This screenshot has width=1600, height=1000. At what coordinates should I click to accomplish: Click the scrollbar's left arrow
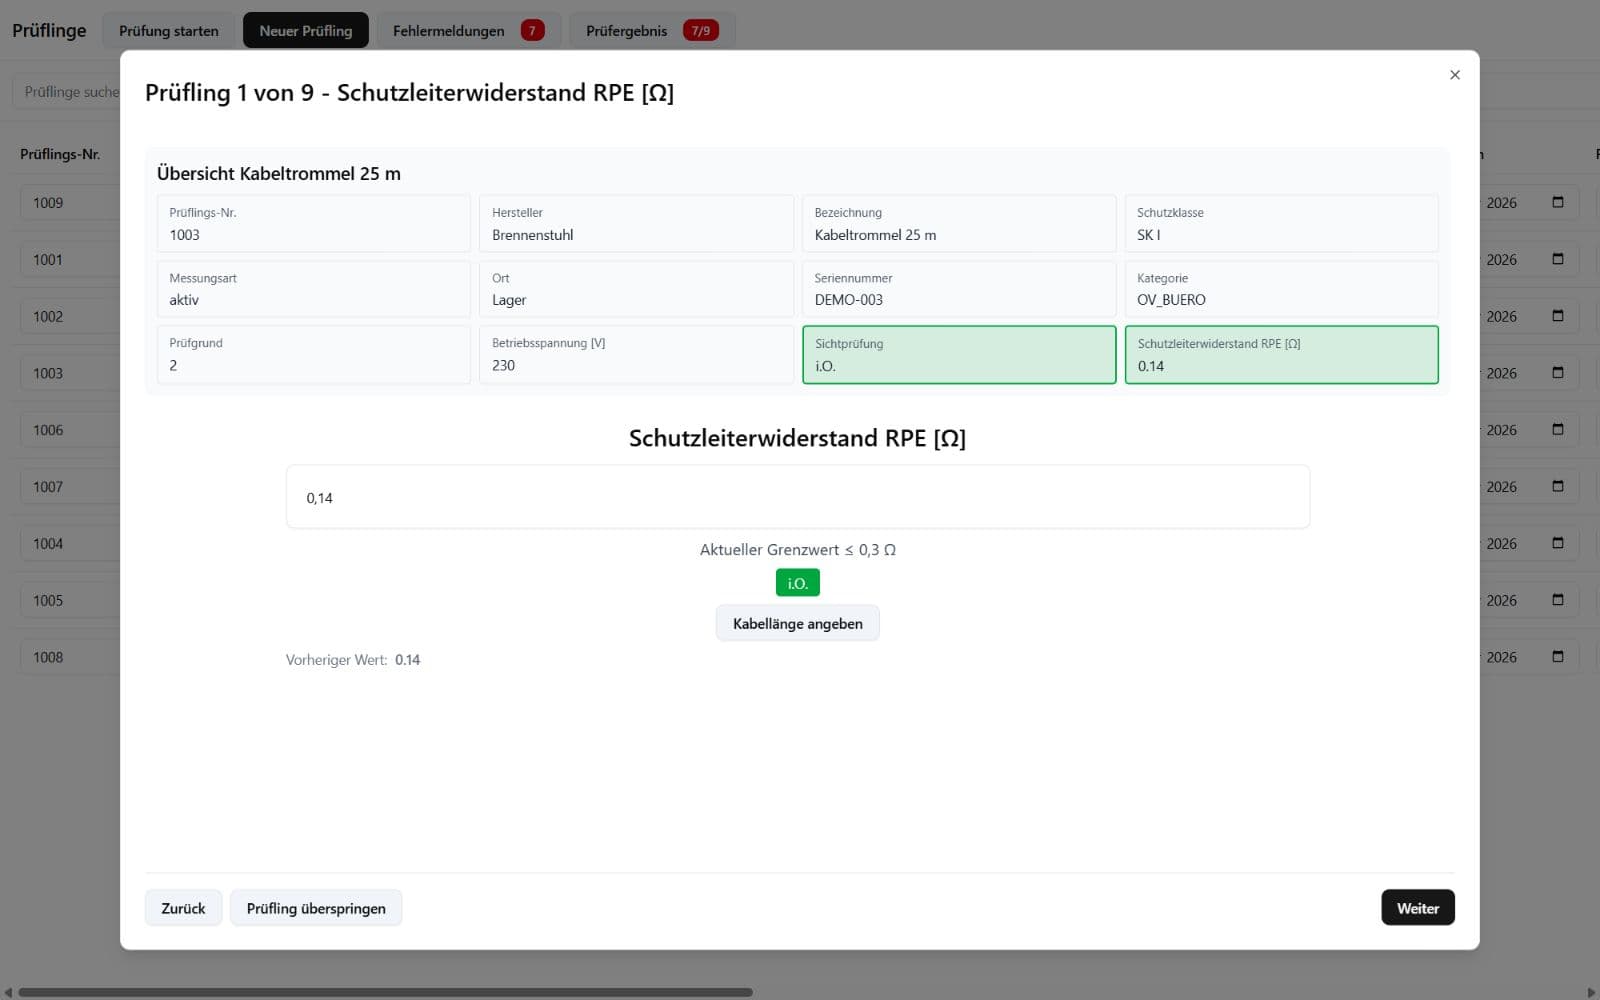point(9,993)
